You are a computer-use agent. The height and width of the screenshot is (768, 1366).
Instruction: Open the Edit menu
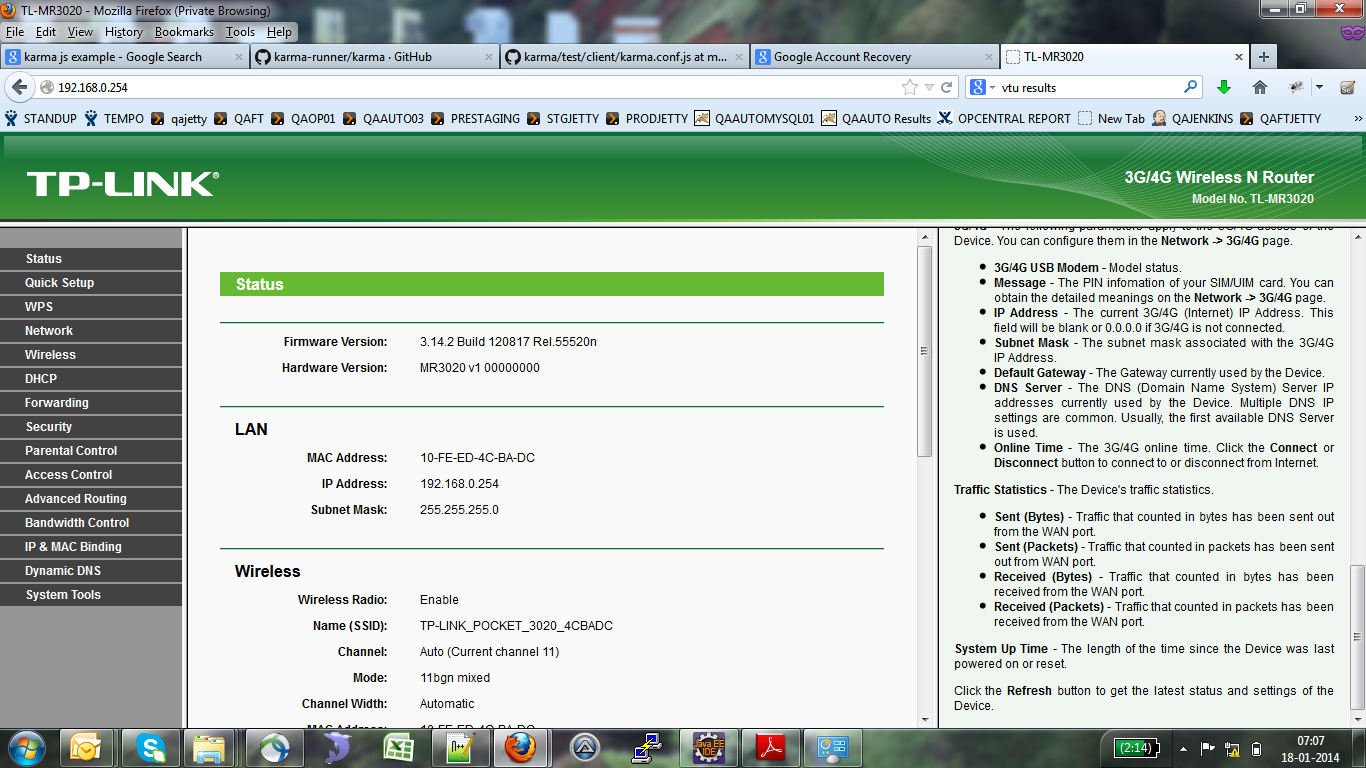click(46, 32)
